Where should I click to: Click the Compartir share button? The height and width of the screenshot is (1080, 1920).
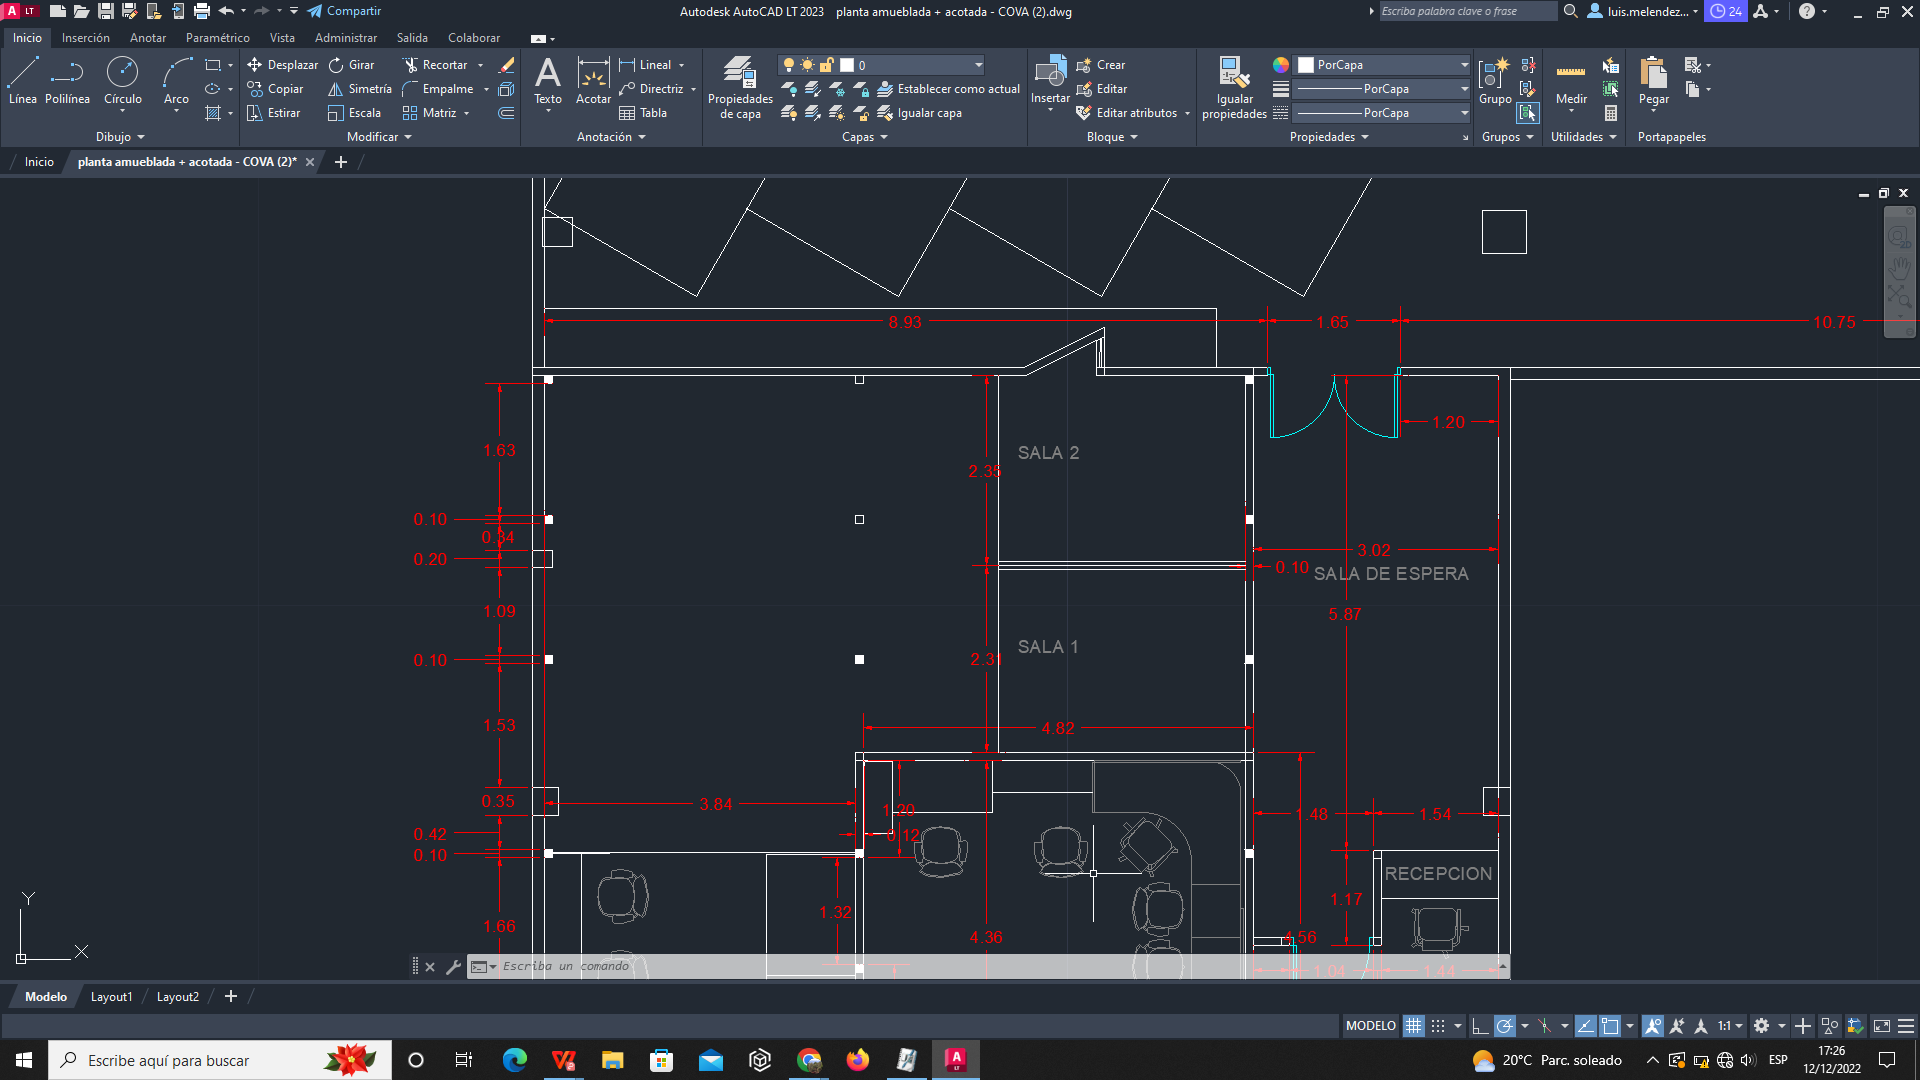(x=344, y=11)
